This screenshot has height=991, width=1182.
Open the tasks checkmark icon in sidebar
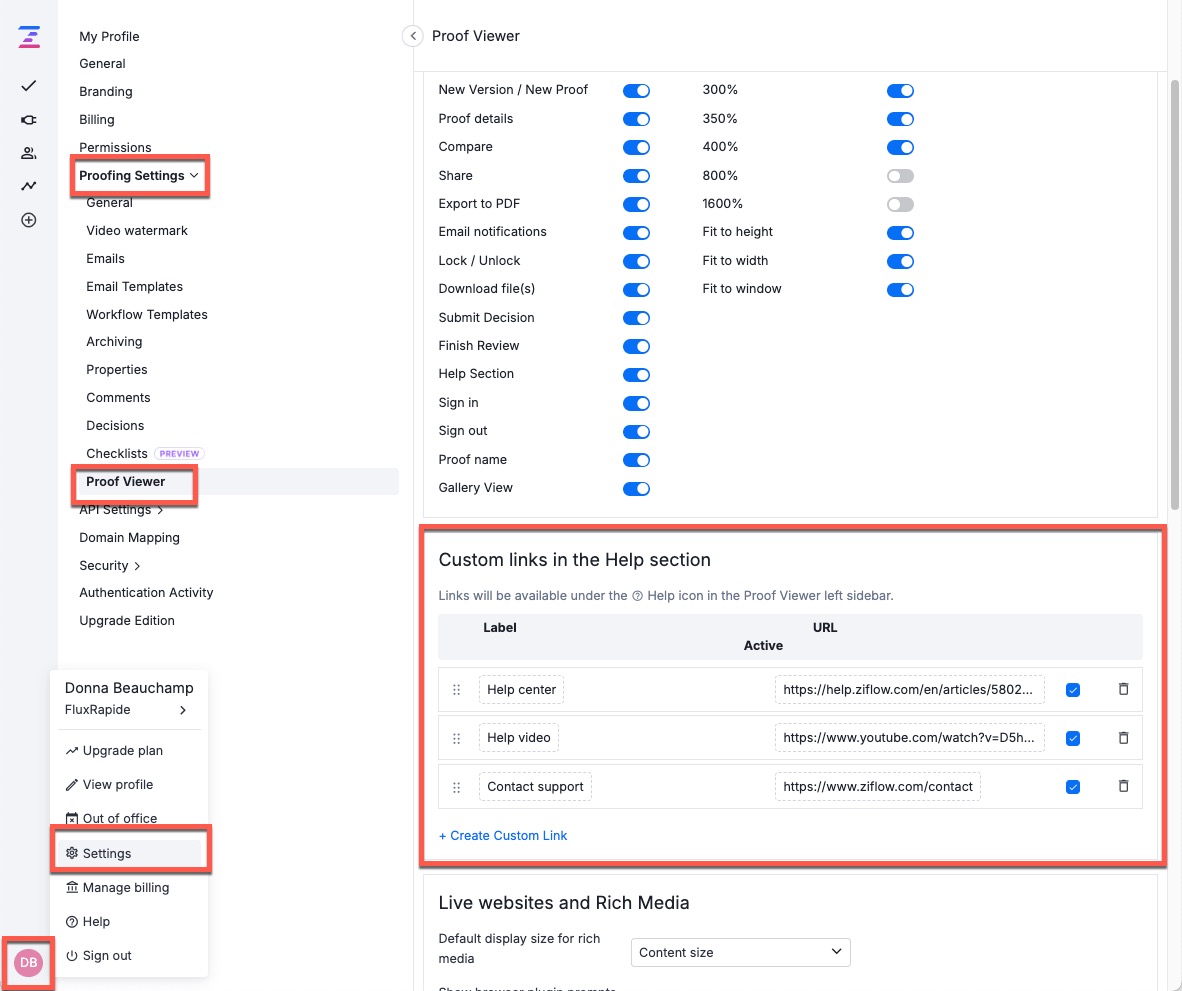(29, 86)
